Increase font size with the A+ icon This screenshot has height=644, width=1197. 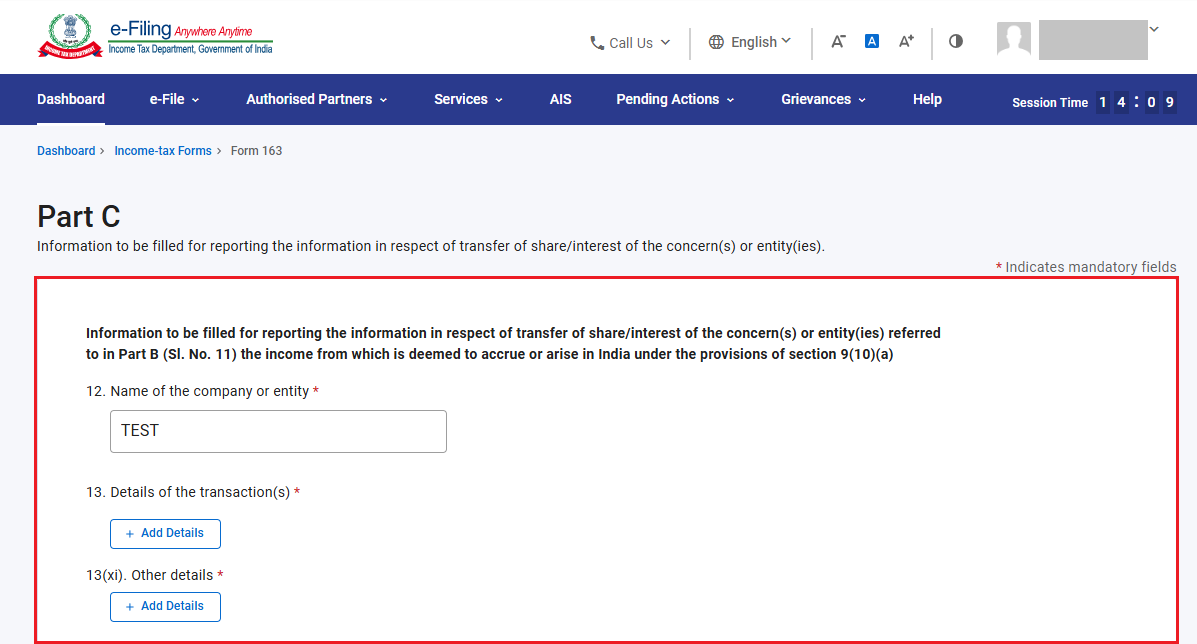click(906, 41)
